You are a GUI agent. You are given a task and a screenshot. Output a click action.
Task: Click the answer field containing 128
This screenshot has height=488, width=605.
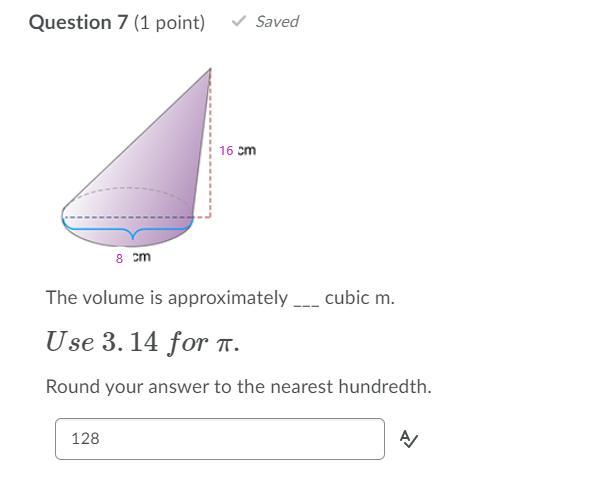click(x=220, y=439)
